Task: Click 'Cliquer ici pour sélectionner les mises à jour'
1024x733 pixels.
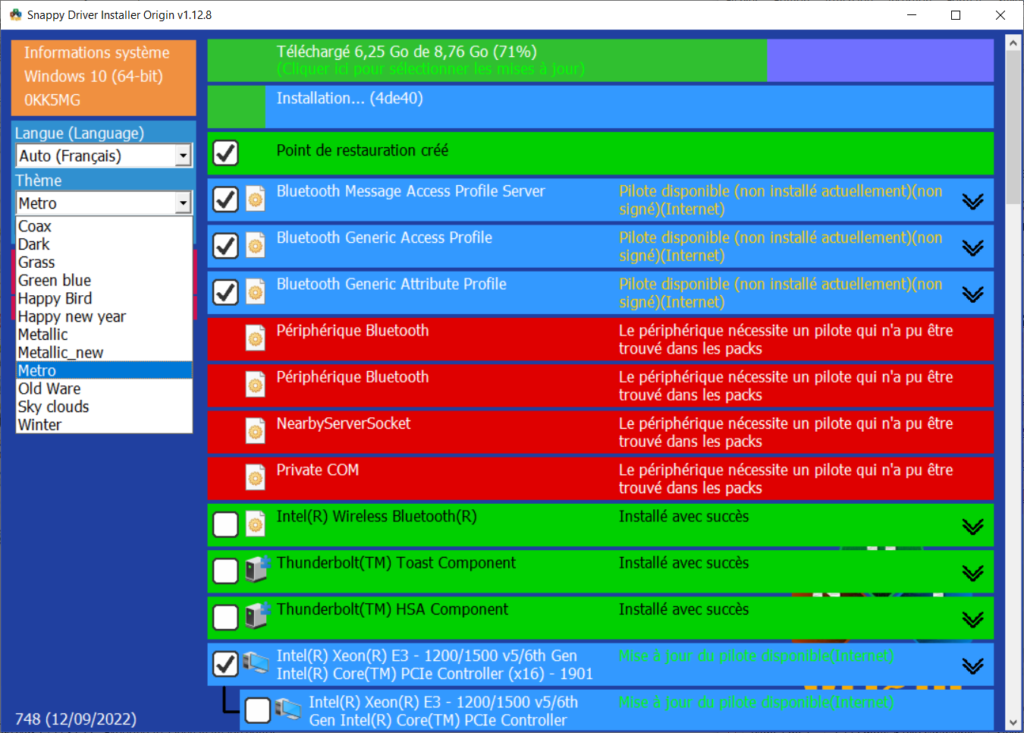Action: tap(430, 69)
